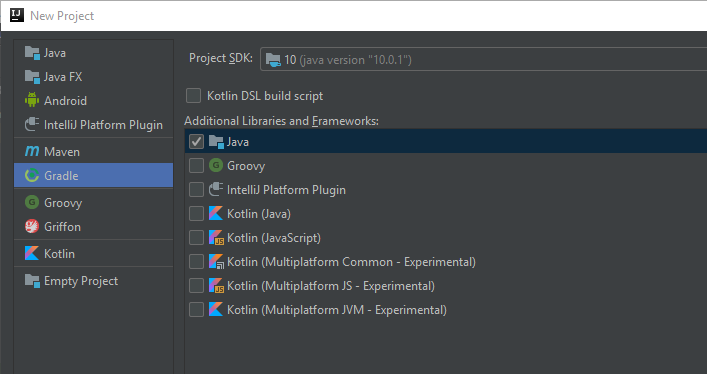Click the Kotlin (Java) logo icon

pos(216,213)
